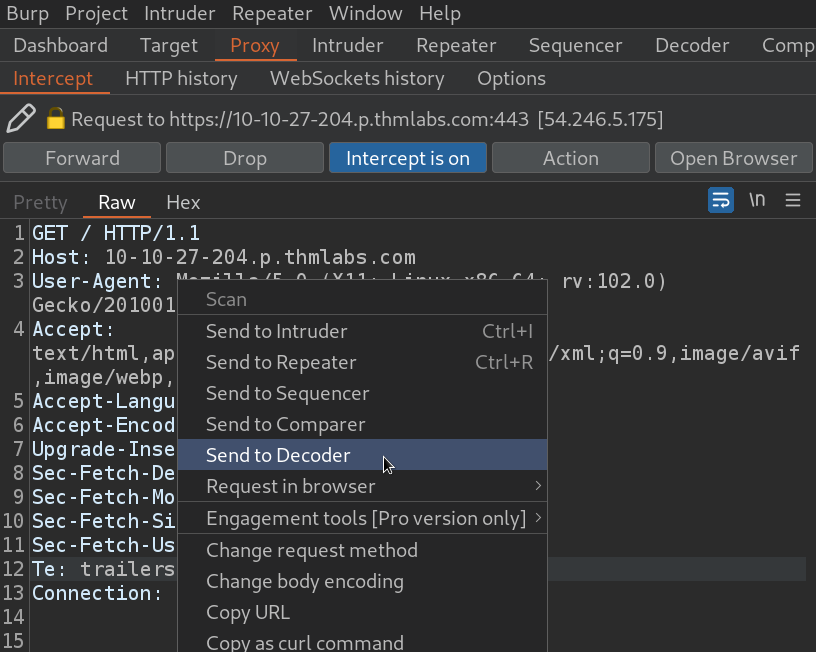Expand the Engagement tools submenu

click(363, 519)
